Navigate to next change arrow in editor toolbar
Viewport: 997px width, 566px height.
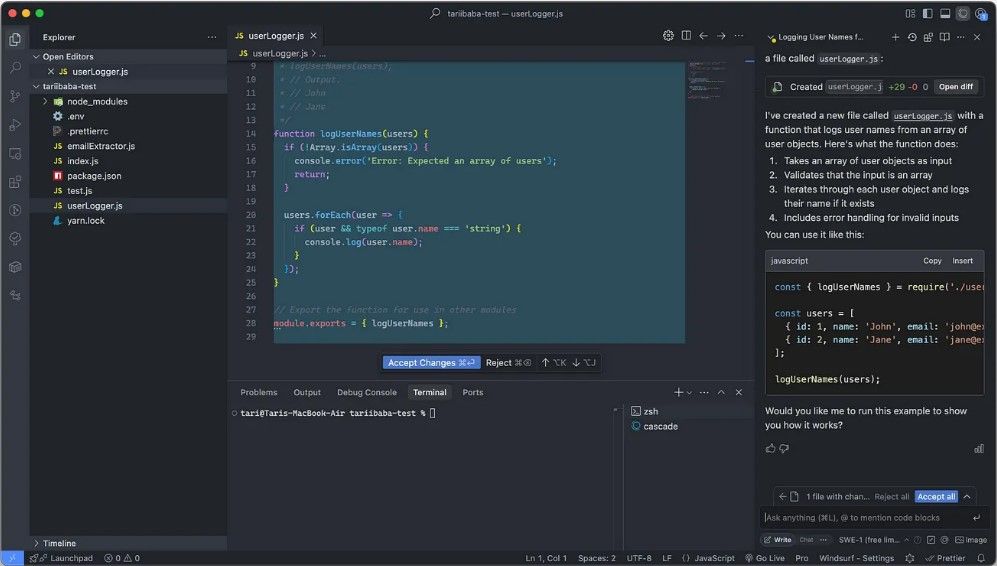pyautogui.click(x=721, y=36)
